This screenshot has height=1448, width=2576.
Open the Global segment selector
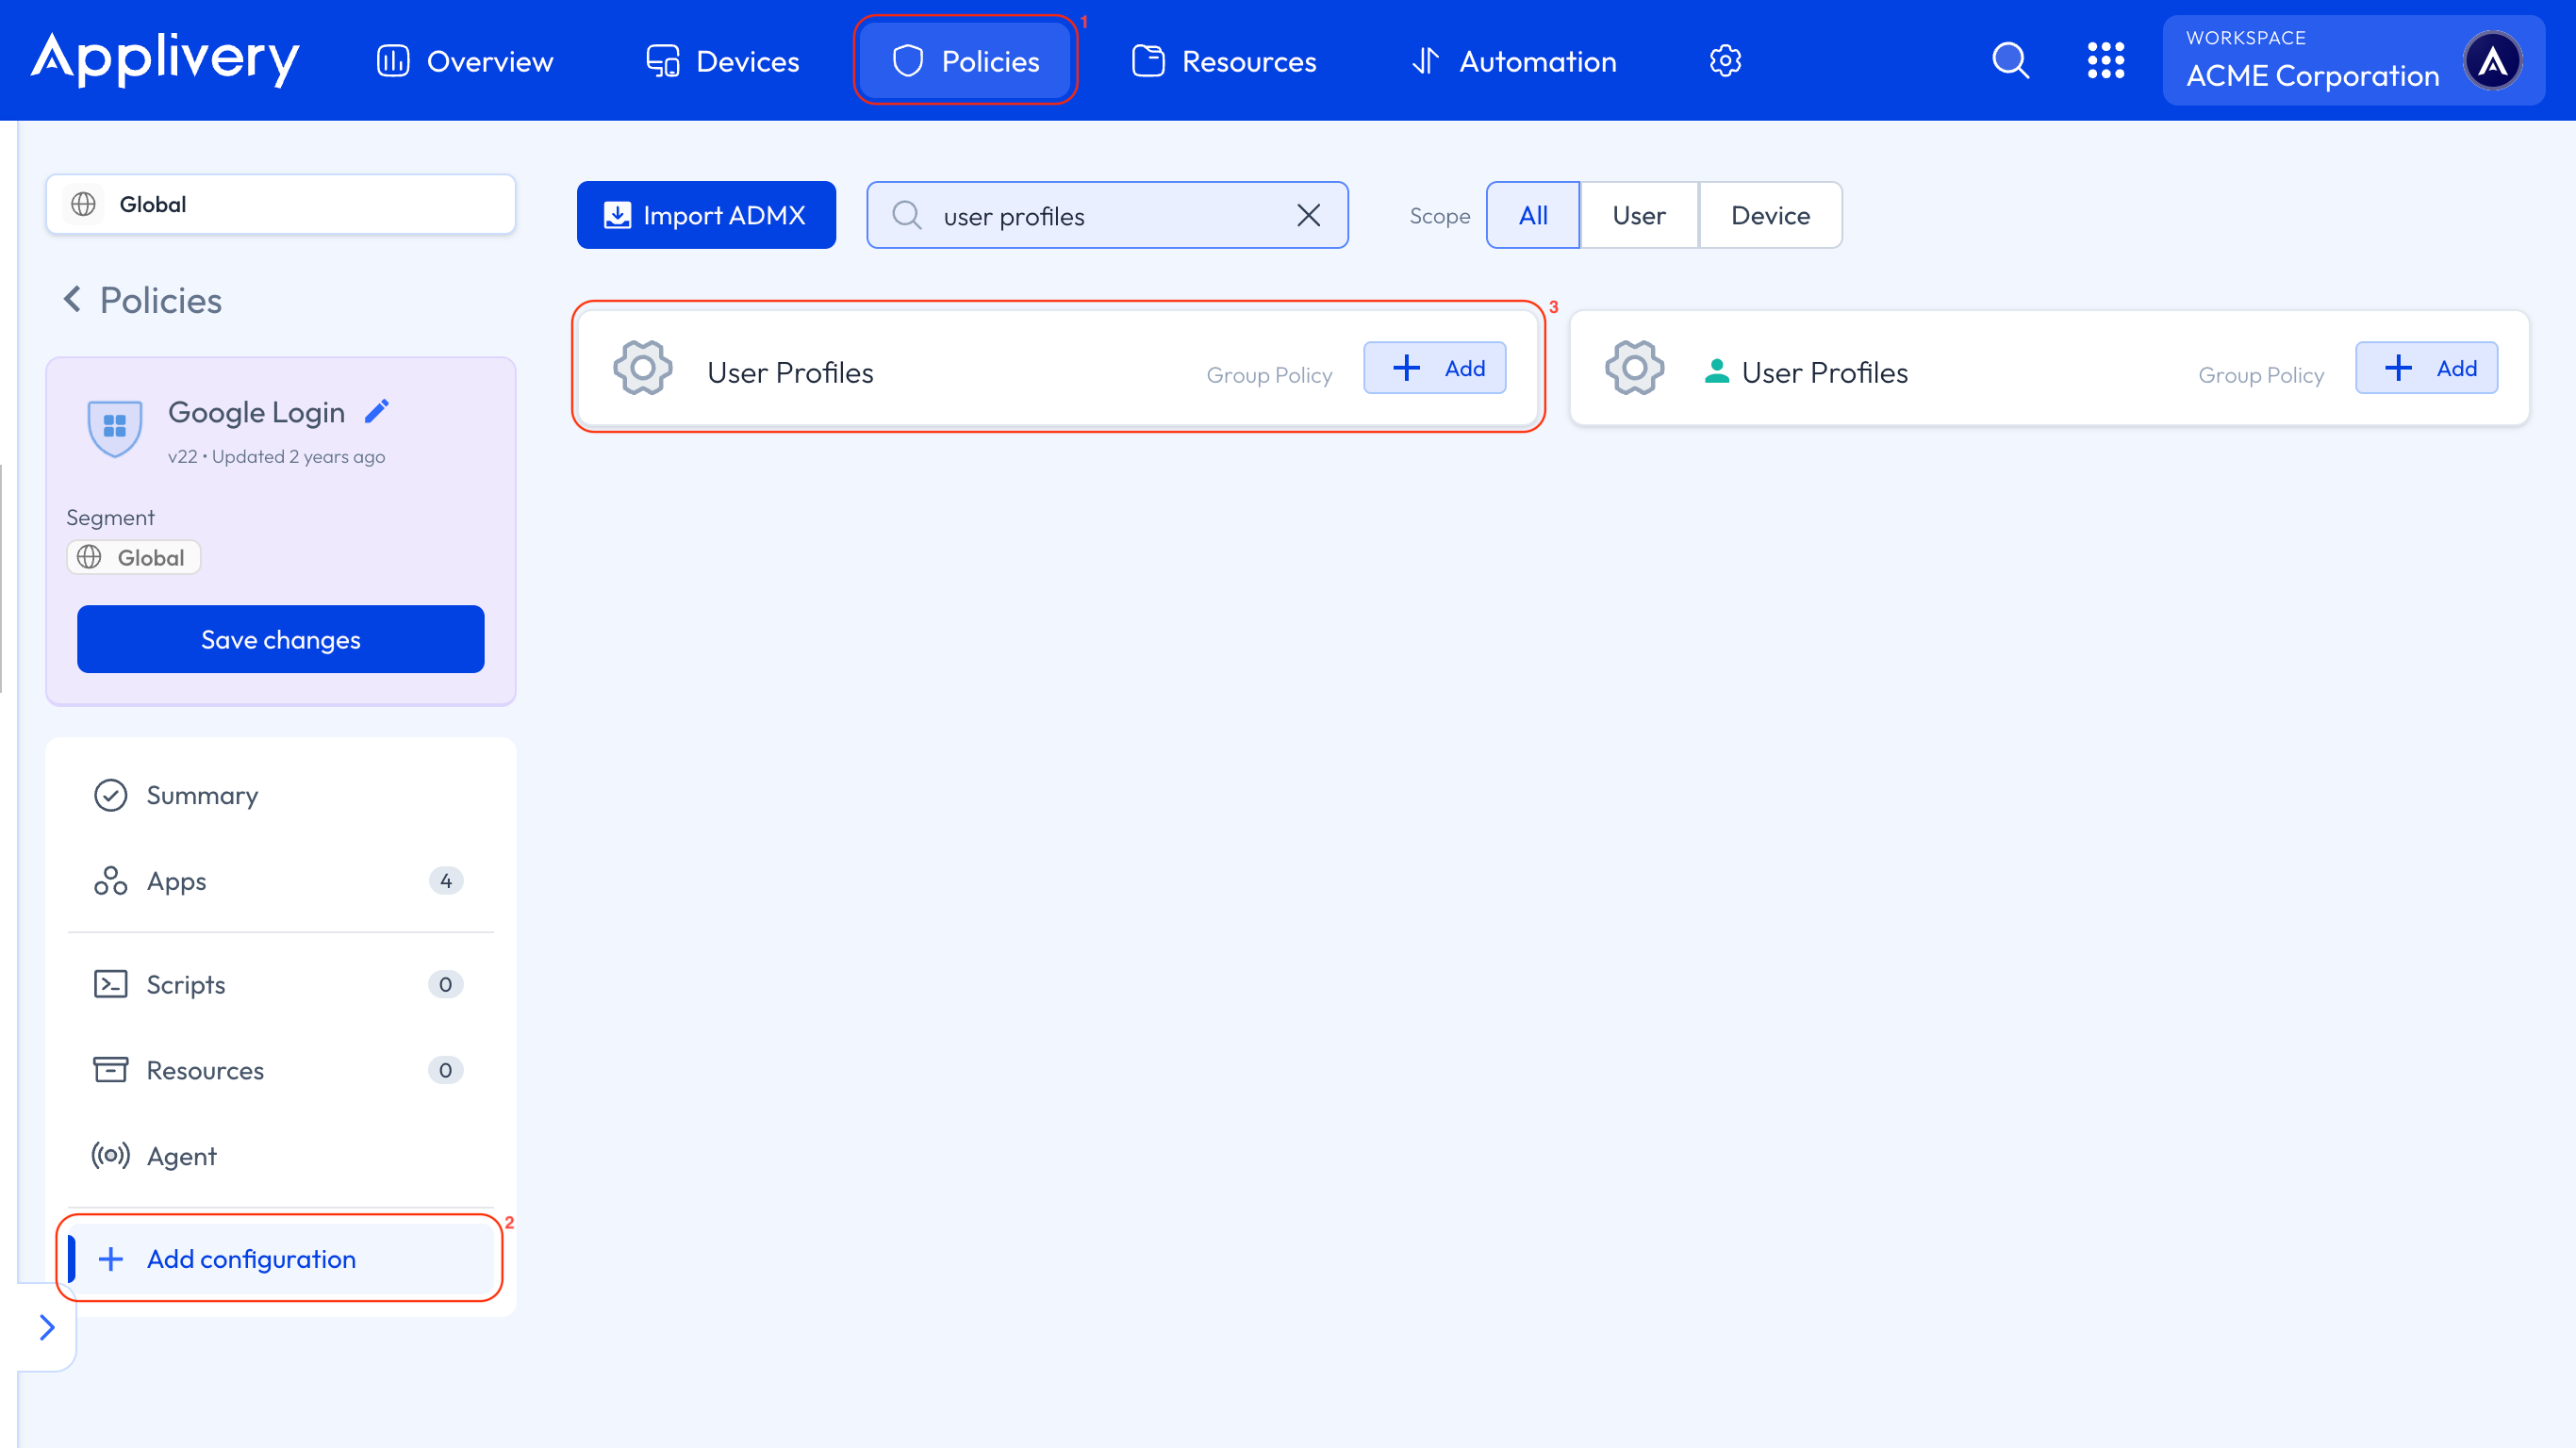(x=280, y=204)
